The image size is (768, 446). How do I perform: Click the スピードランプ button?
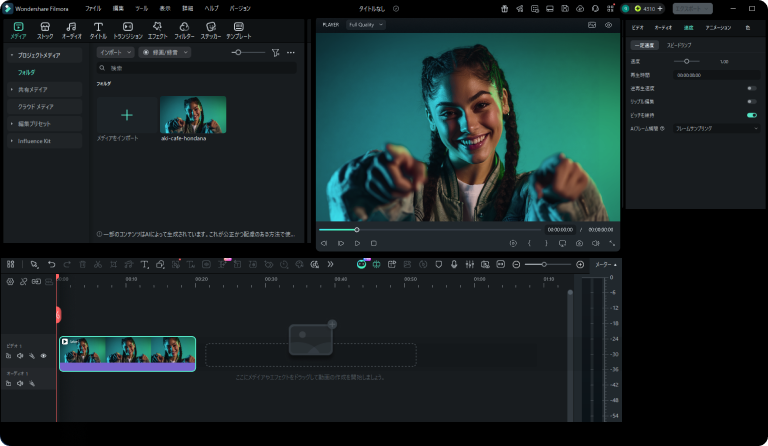click(680, 45)
